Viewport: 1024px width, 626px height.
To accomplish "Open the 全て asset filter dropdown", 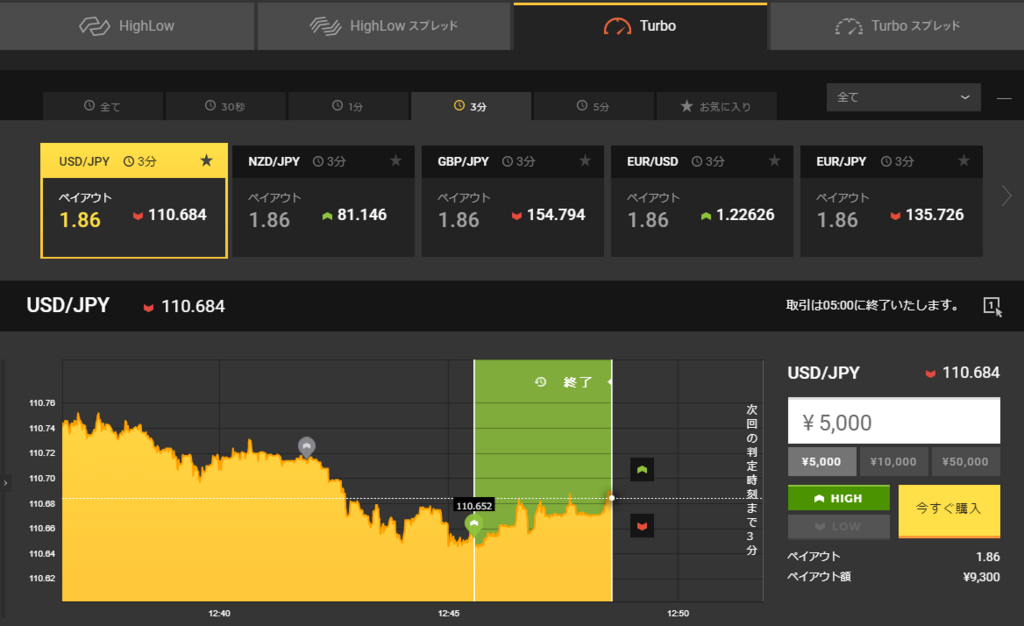I will tap(902, 97).
